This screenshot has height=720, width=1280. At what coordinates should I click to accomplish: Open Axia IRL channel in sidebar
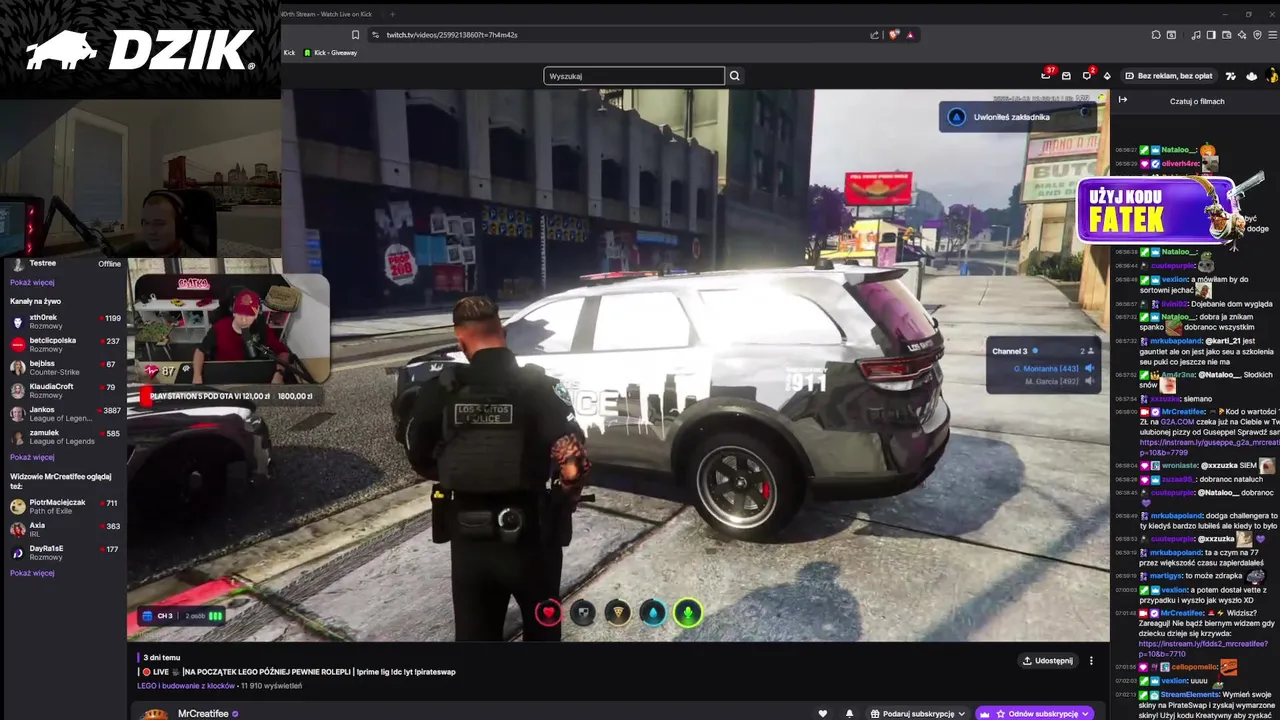[65, 529]
